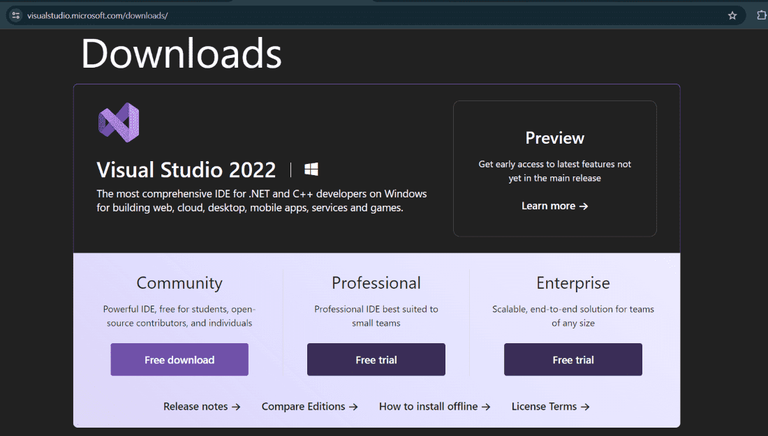Image resolution: width=768 pixels, height=436 pixels.
Task: Click the Downloads page heading
Action: pos(181,54)
